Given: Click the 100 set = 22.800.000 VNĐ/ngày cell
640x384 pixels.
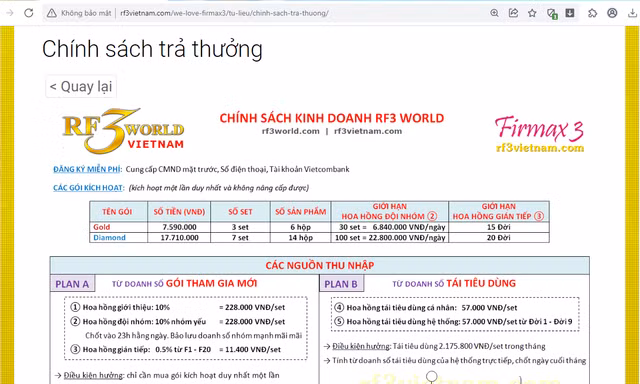Looking at the screenshot, I should (x=390, y=238).
